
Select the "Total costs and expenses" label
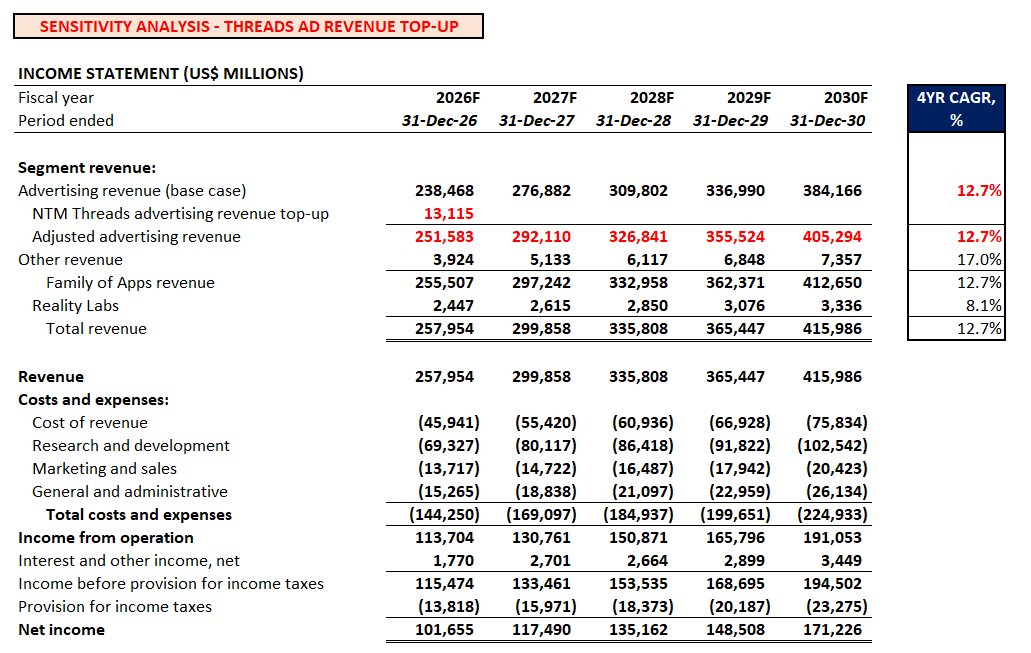coord(139,515)
